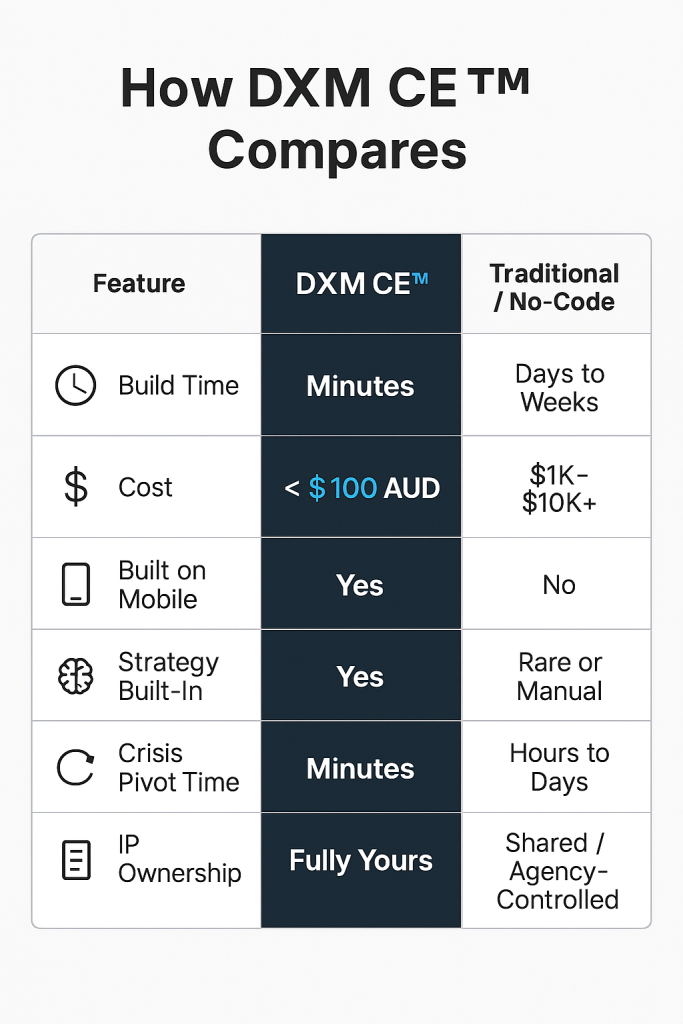Image resolution: width=683 pixels, height=1024 pixels.
Task: Select the Days to Weeks cell
Action: pyautogui.click(x=560, y=388)
